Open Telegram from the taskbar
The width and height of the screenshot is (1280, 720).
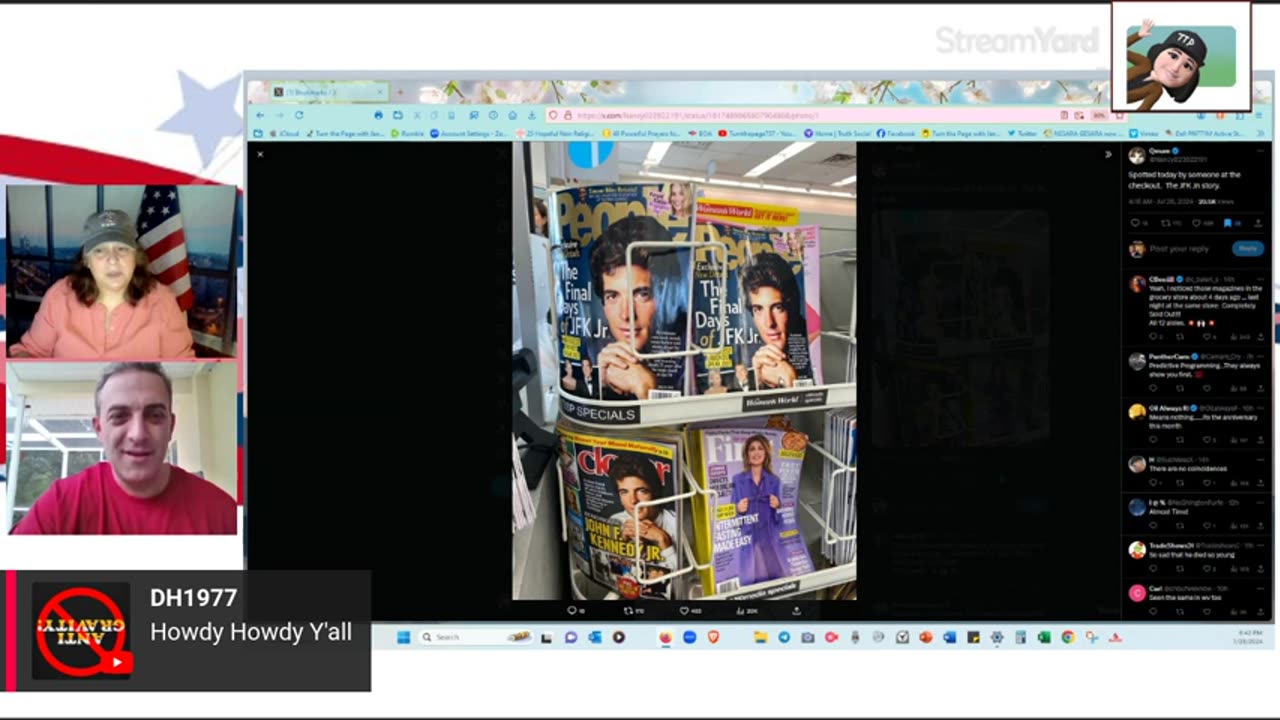[783, 637]
